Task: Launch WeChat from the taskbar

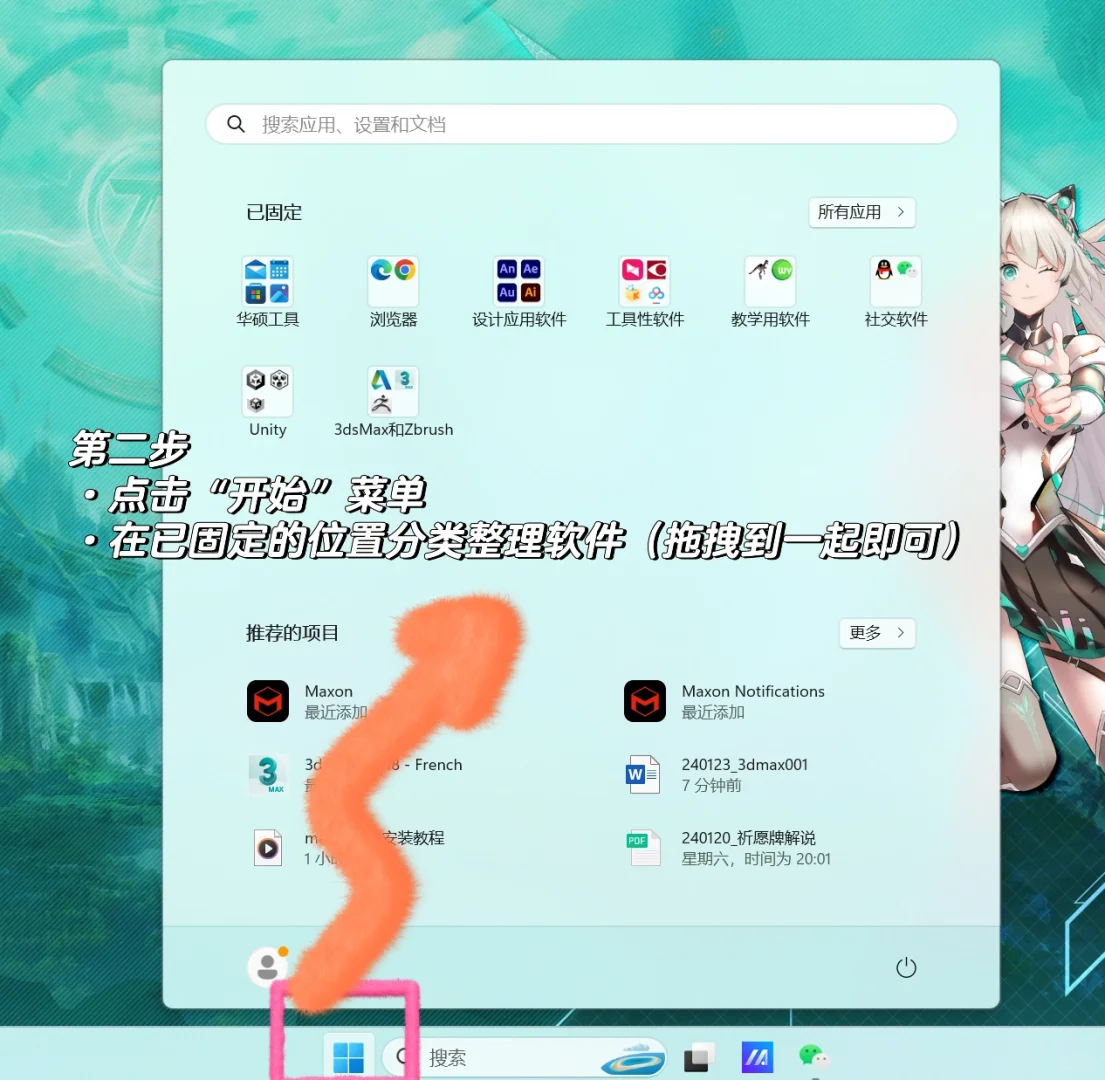Action: (812, 1055)
